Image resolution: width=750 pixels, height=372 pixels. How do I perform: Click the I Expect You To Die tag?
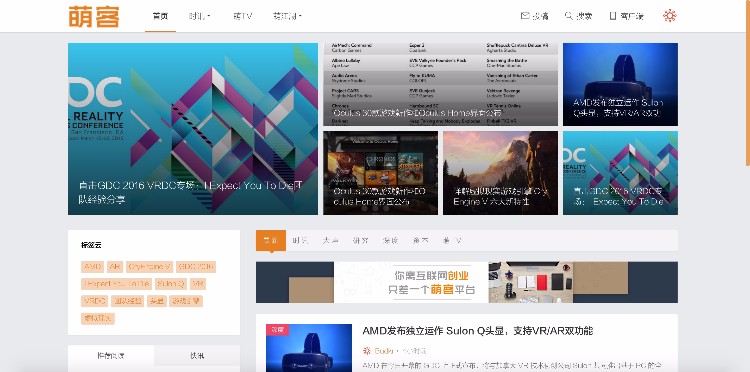click(116, 284)
